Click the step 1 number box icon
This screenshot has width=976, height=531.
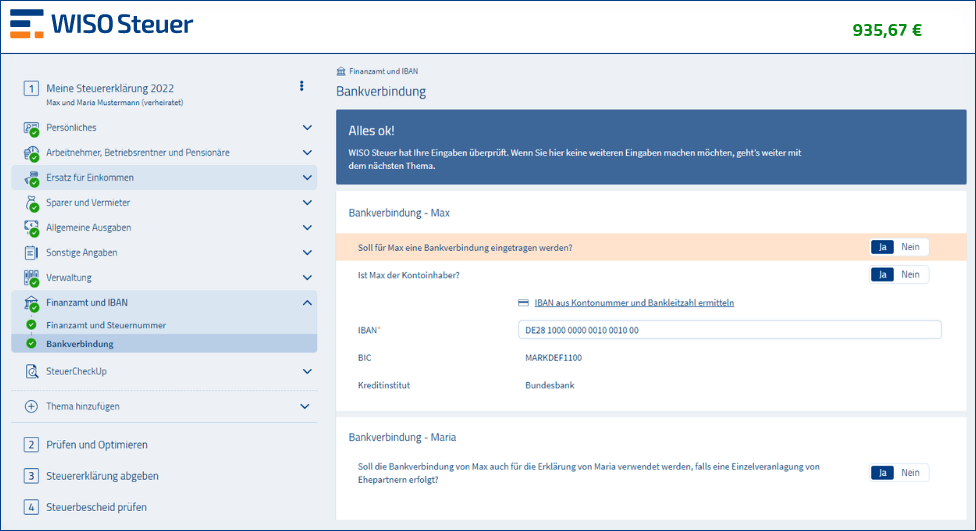(31, 88)
